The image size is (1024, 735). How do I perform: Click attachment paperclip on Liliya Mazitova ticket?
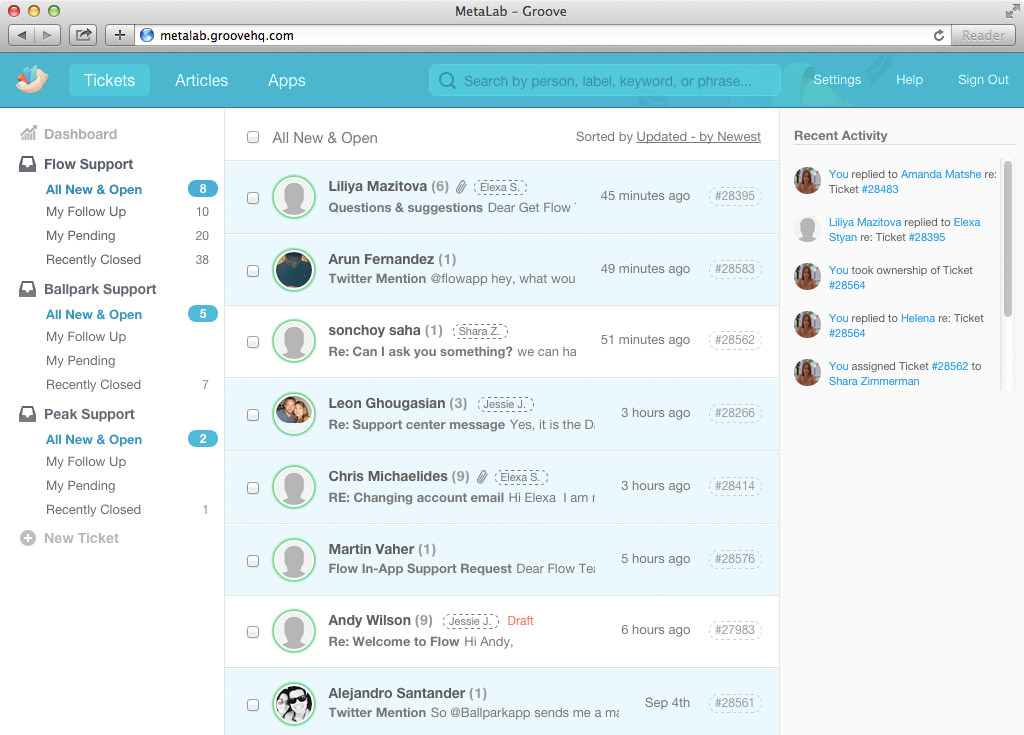click(461, 187)
